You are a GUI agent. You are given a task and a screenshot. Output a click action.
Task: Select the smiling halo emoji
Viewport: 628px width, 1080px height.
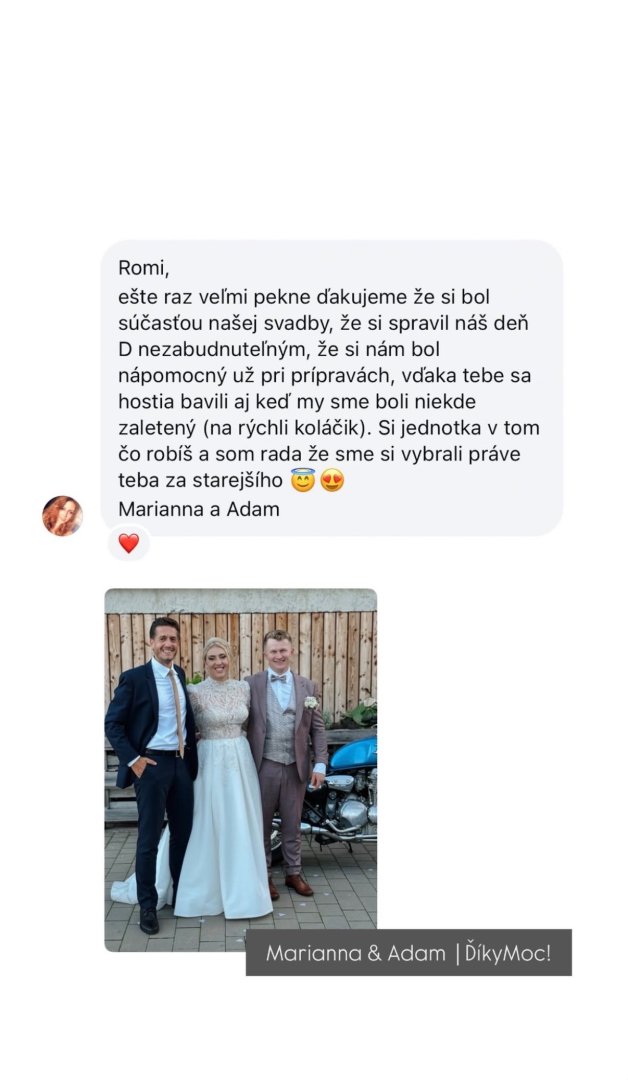coord(302,480)
